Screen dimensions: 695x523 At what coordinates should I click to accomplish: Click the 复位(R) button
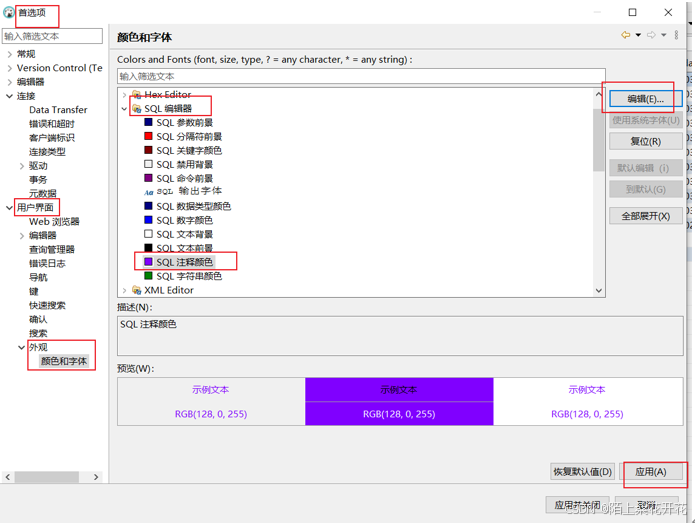(645, 141)
